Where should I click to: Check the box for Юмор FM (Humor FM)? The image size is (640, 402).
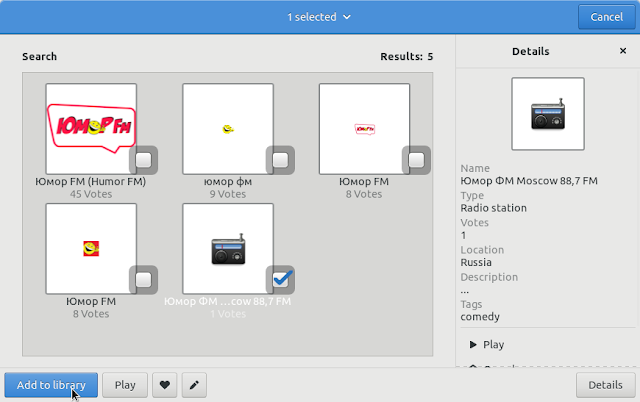tap(143, 160)
